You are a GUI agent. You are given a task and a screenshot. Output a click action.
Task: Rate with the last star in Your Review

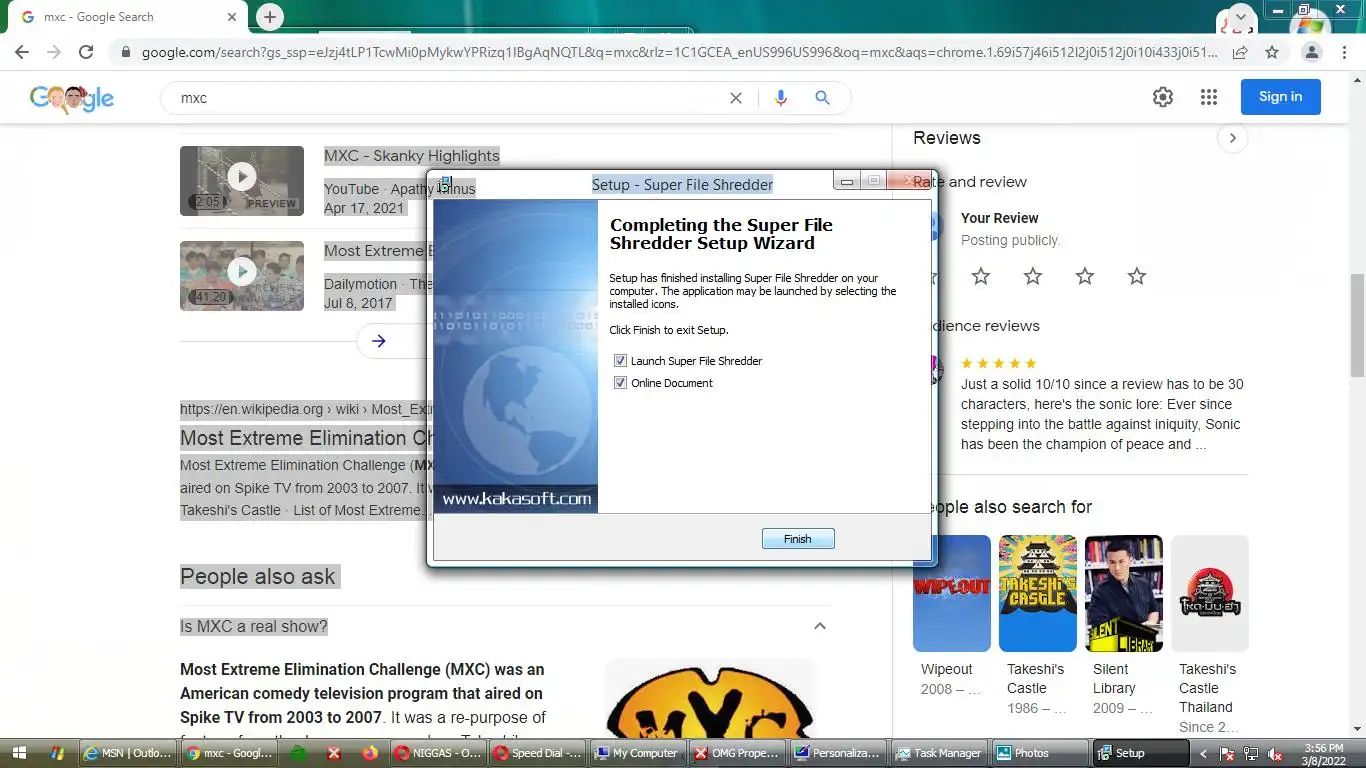tap(1137, 276)
